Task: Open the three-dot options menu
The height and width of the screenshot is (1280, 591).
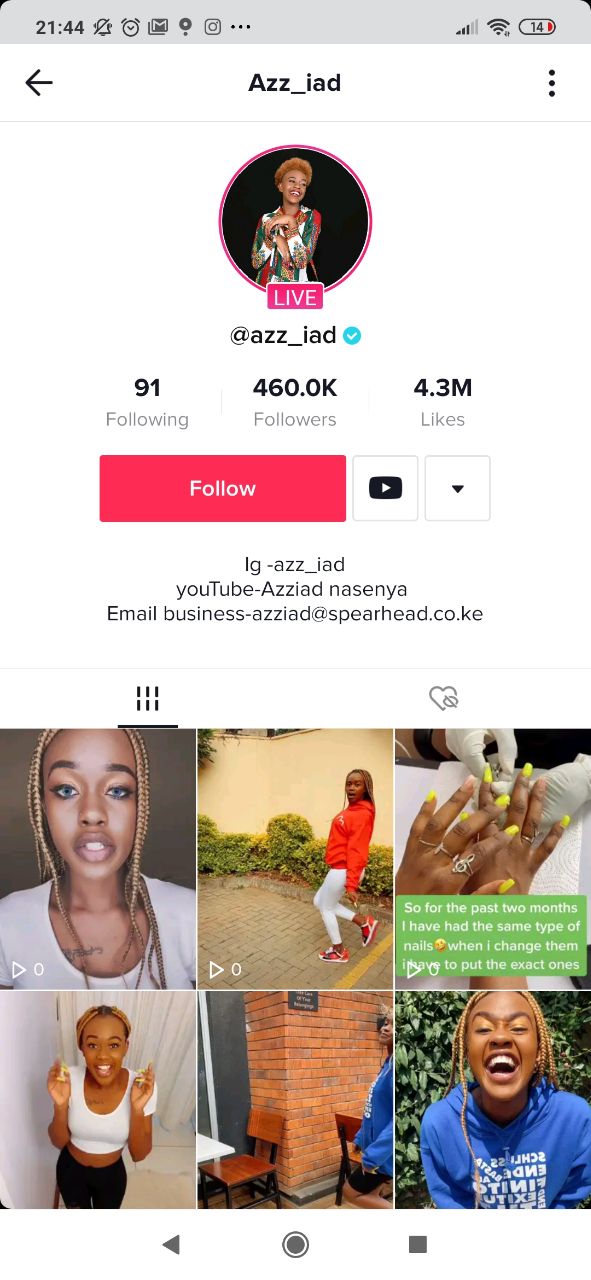Action: point(551,83)
